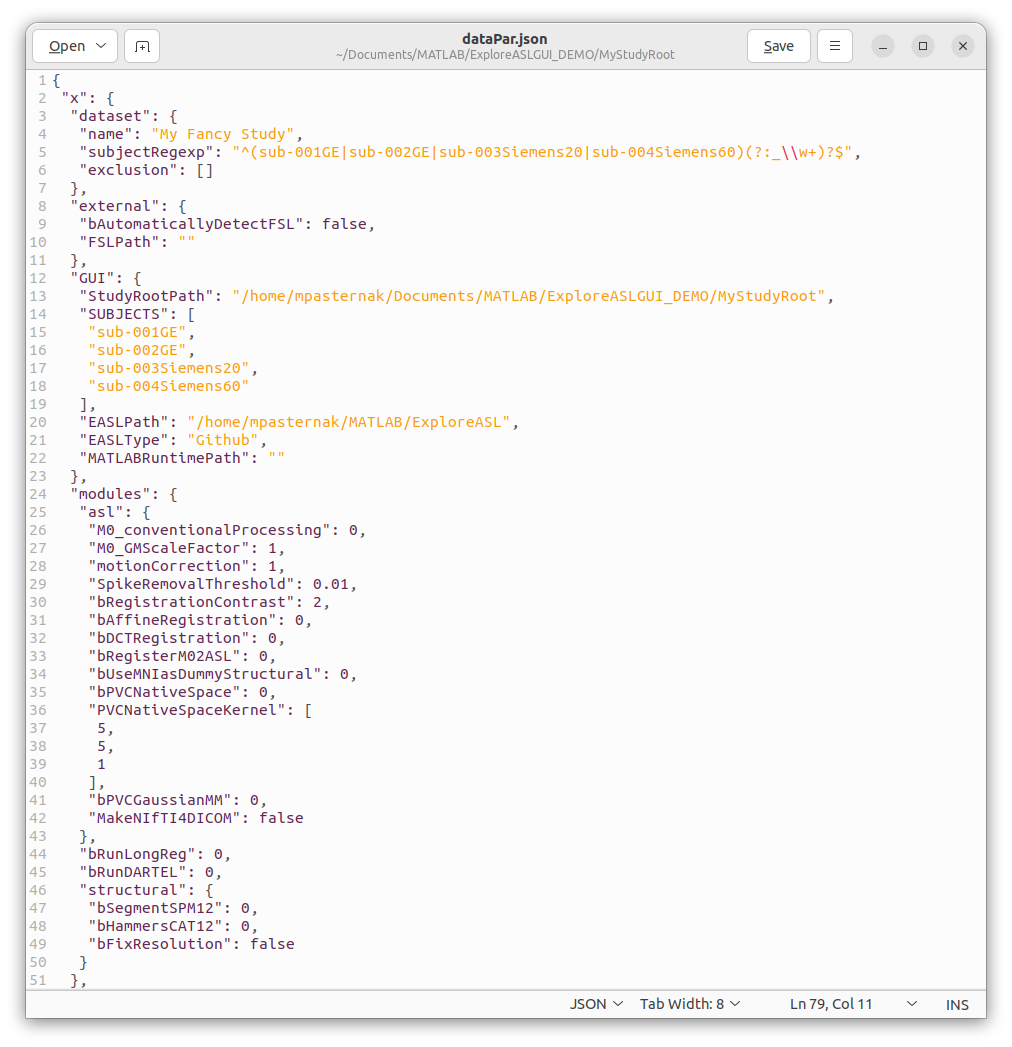Click the "bRunDARTEL" key
Viewport: 1012px width, 1047px height.
click(x=133, y=873)
